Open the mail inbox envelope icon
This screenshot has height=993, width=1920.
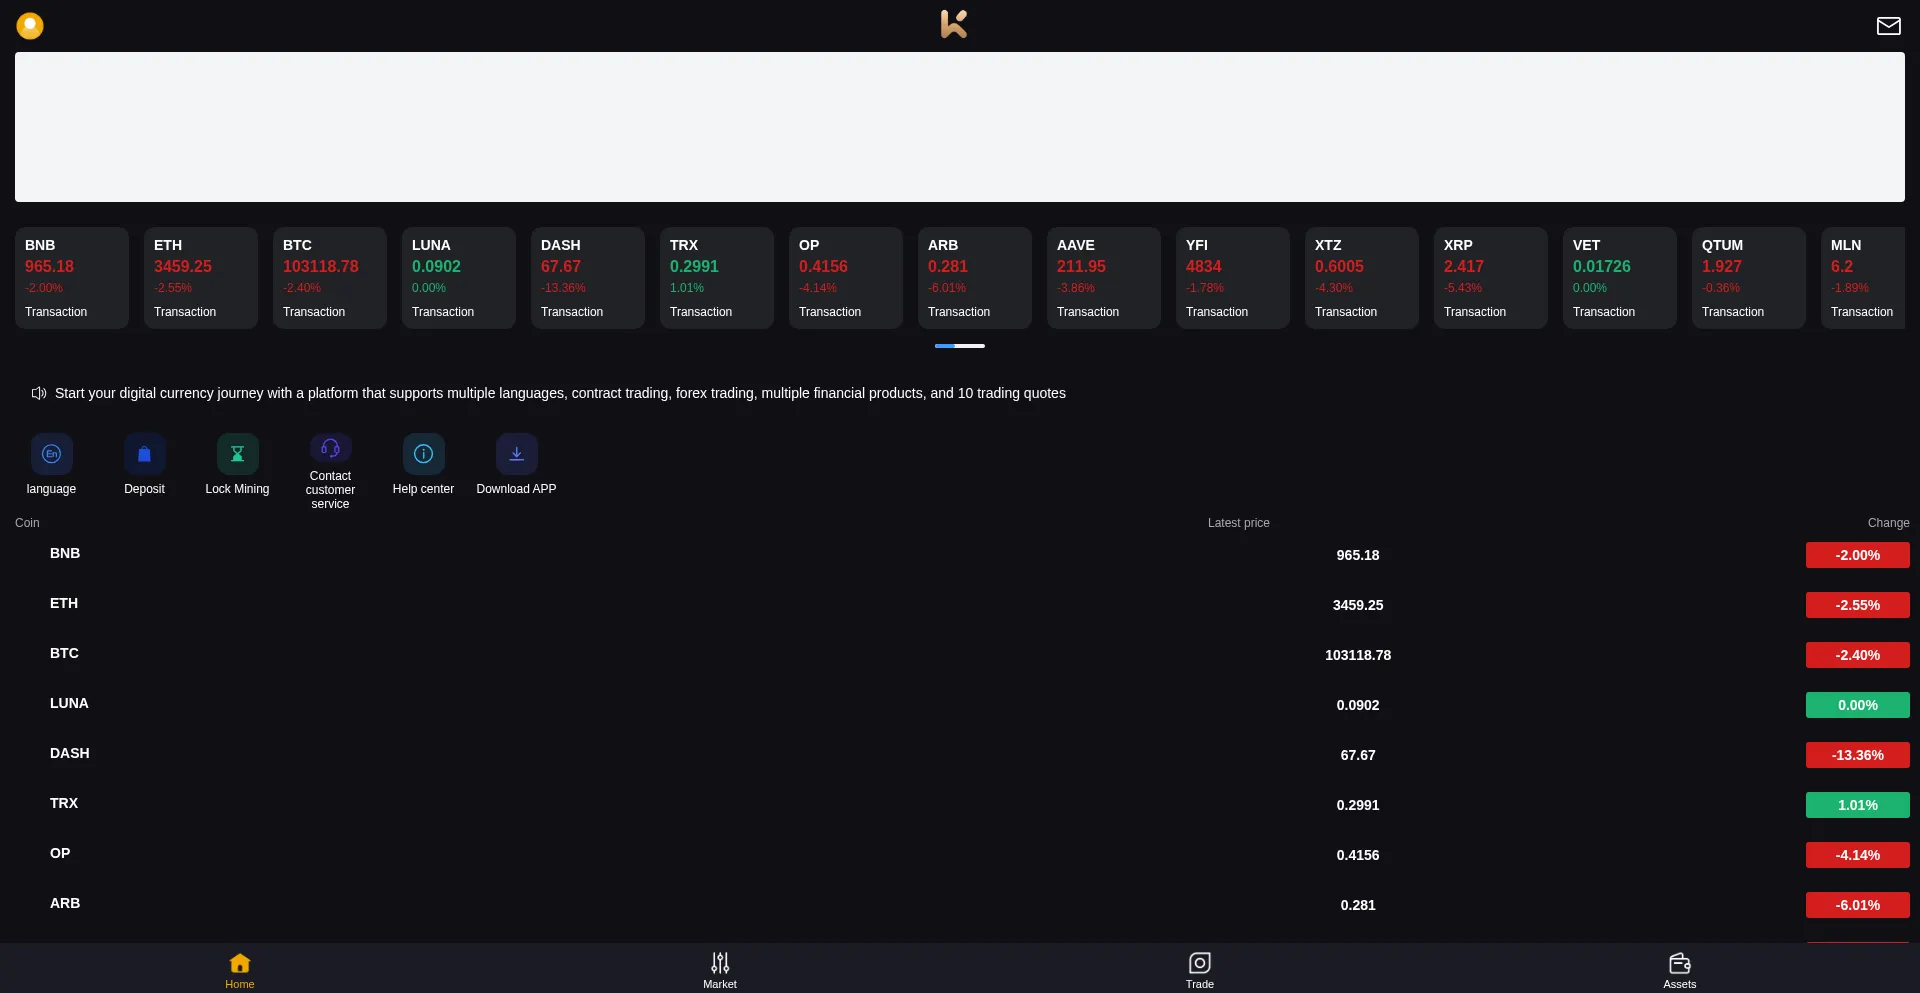[x=1888, y=26]
